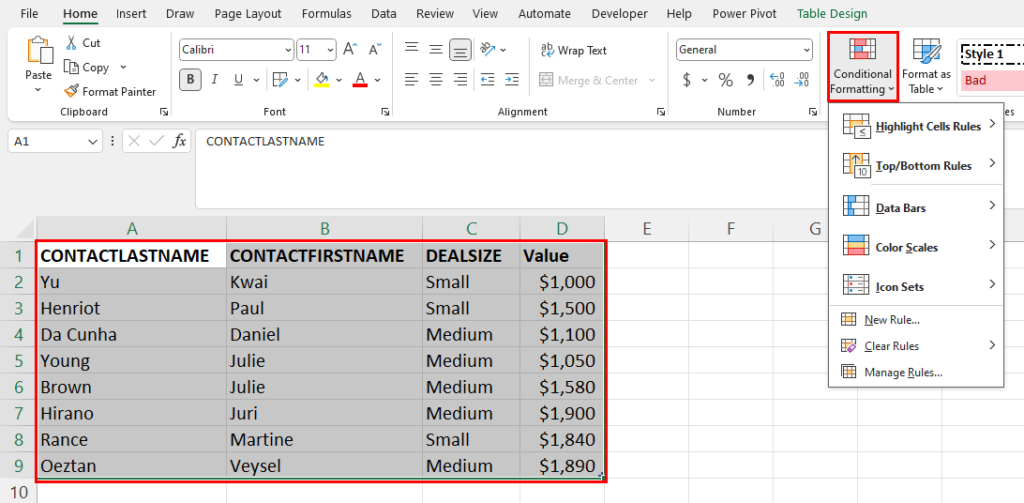Image resolution: width=1024 pixels, height=503 pixels.
Task: Open the fill color dropdown arrow
Action: click(338, 80)
